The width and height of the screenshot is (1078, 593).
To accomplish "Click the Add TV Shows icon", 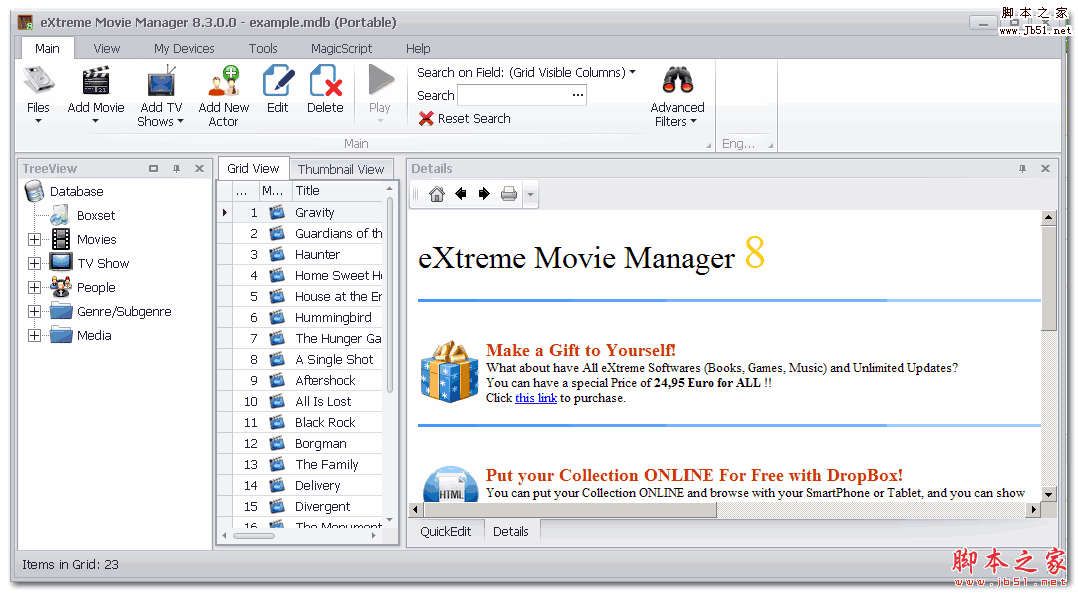I will point(161,80).
